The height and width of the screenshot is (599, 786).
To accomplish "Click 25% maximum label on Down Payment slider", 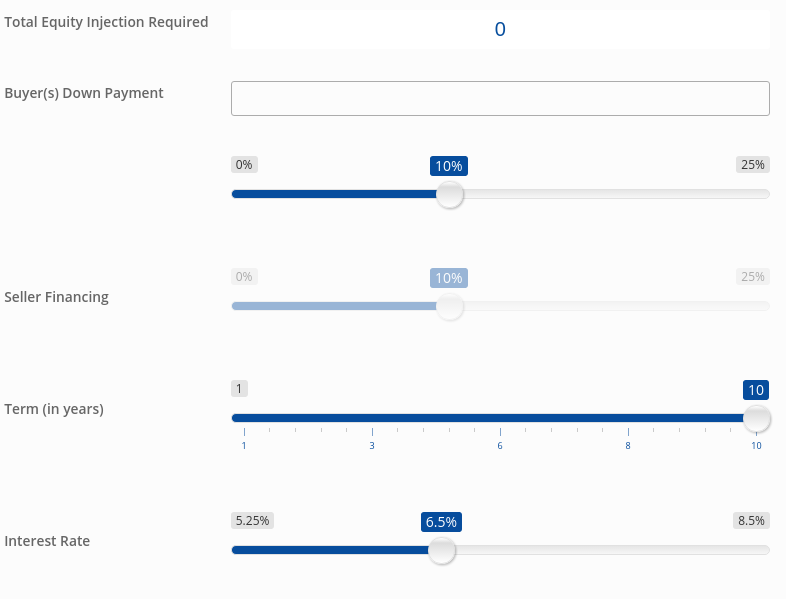I will pos(752,165).
